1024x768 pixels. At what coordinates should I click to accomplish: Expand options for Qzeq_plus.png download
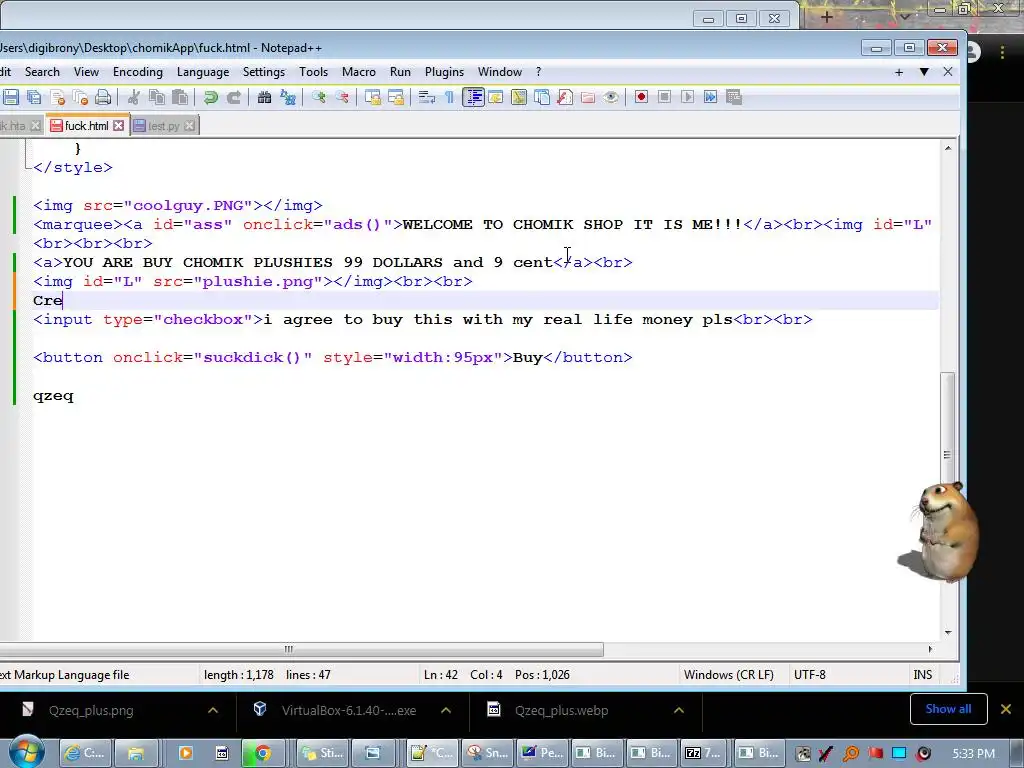click(213, 711)
